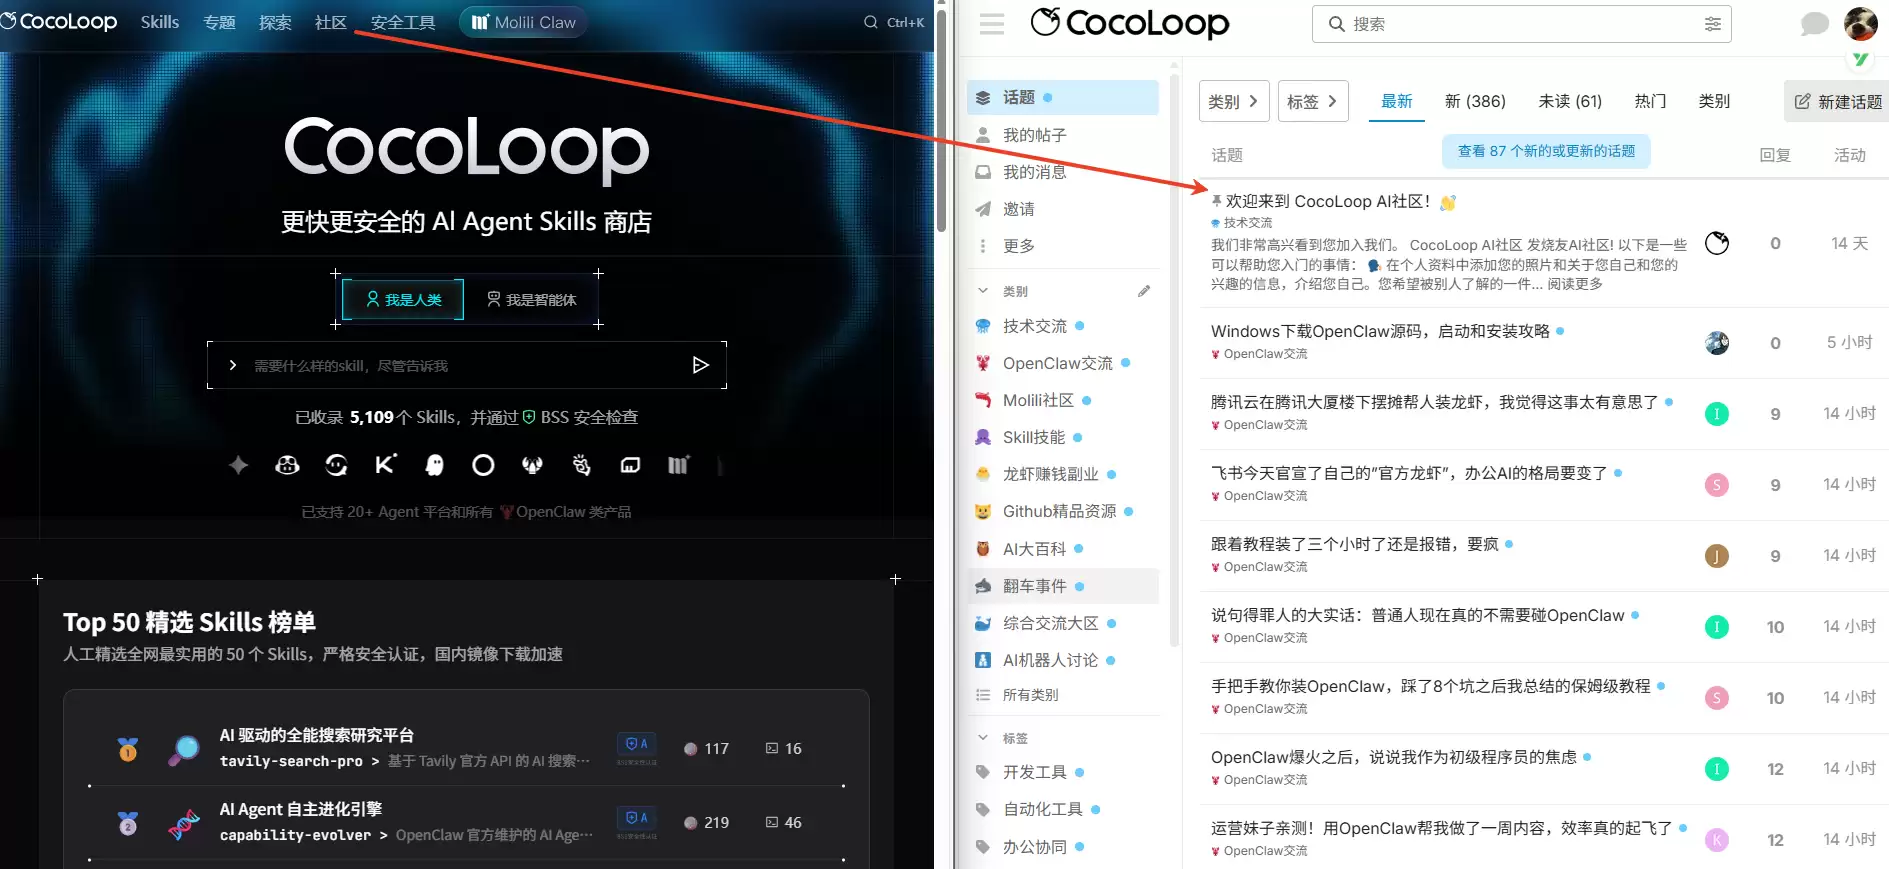
Task: Click the 新建话题 button
Action: (x=1837, y=102)
